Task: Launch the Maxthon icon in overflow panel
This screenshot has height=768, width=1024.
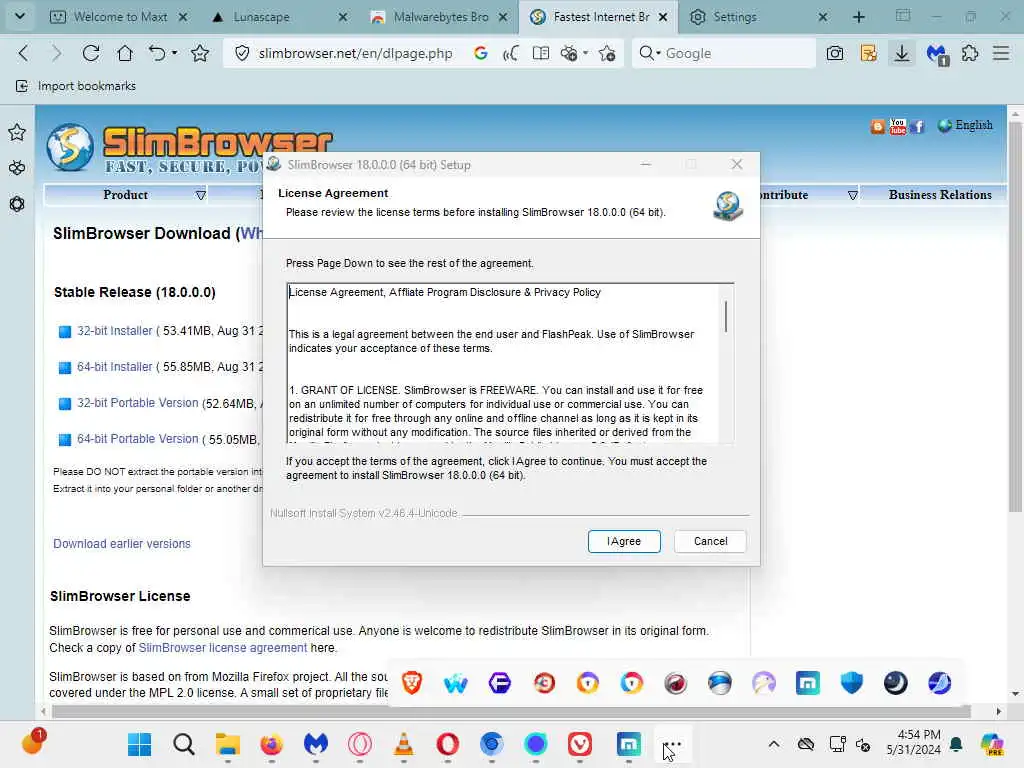Action: click(808, 683)
